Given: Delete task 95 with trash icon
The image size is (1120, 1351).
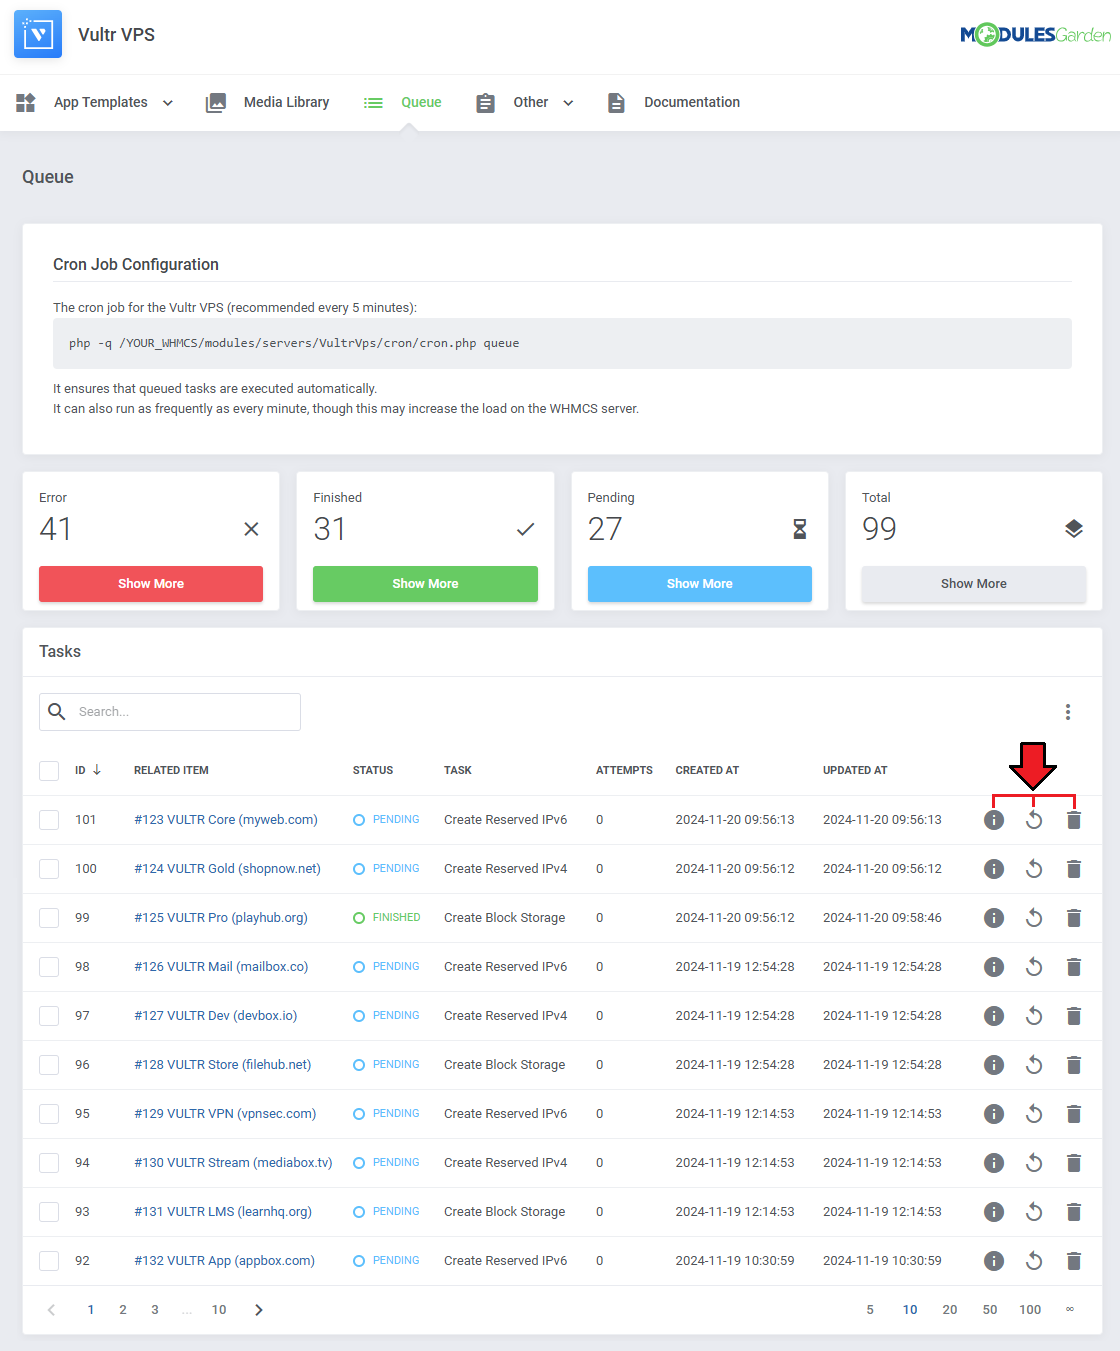Looking at the screenshot, I should tap(1074, 1114).
